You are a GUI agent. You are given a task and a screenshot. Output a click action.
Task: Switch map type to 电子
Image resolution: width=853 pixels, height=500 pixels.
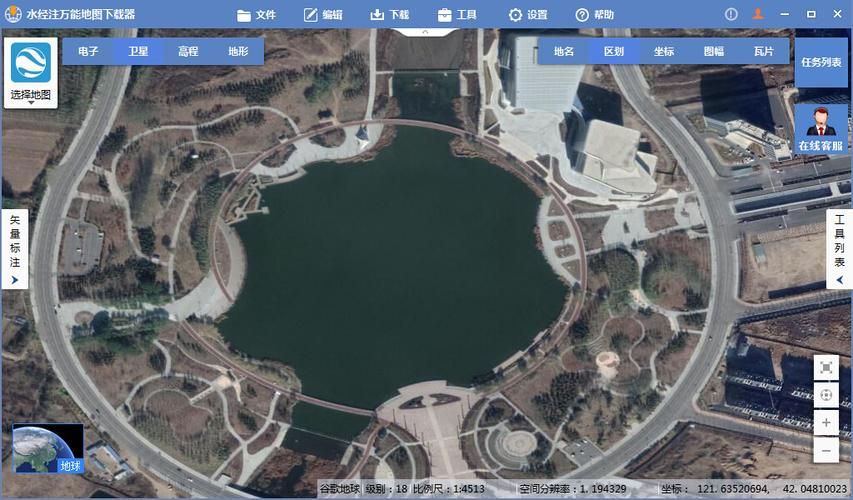click(88, 52)
